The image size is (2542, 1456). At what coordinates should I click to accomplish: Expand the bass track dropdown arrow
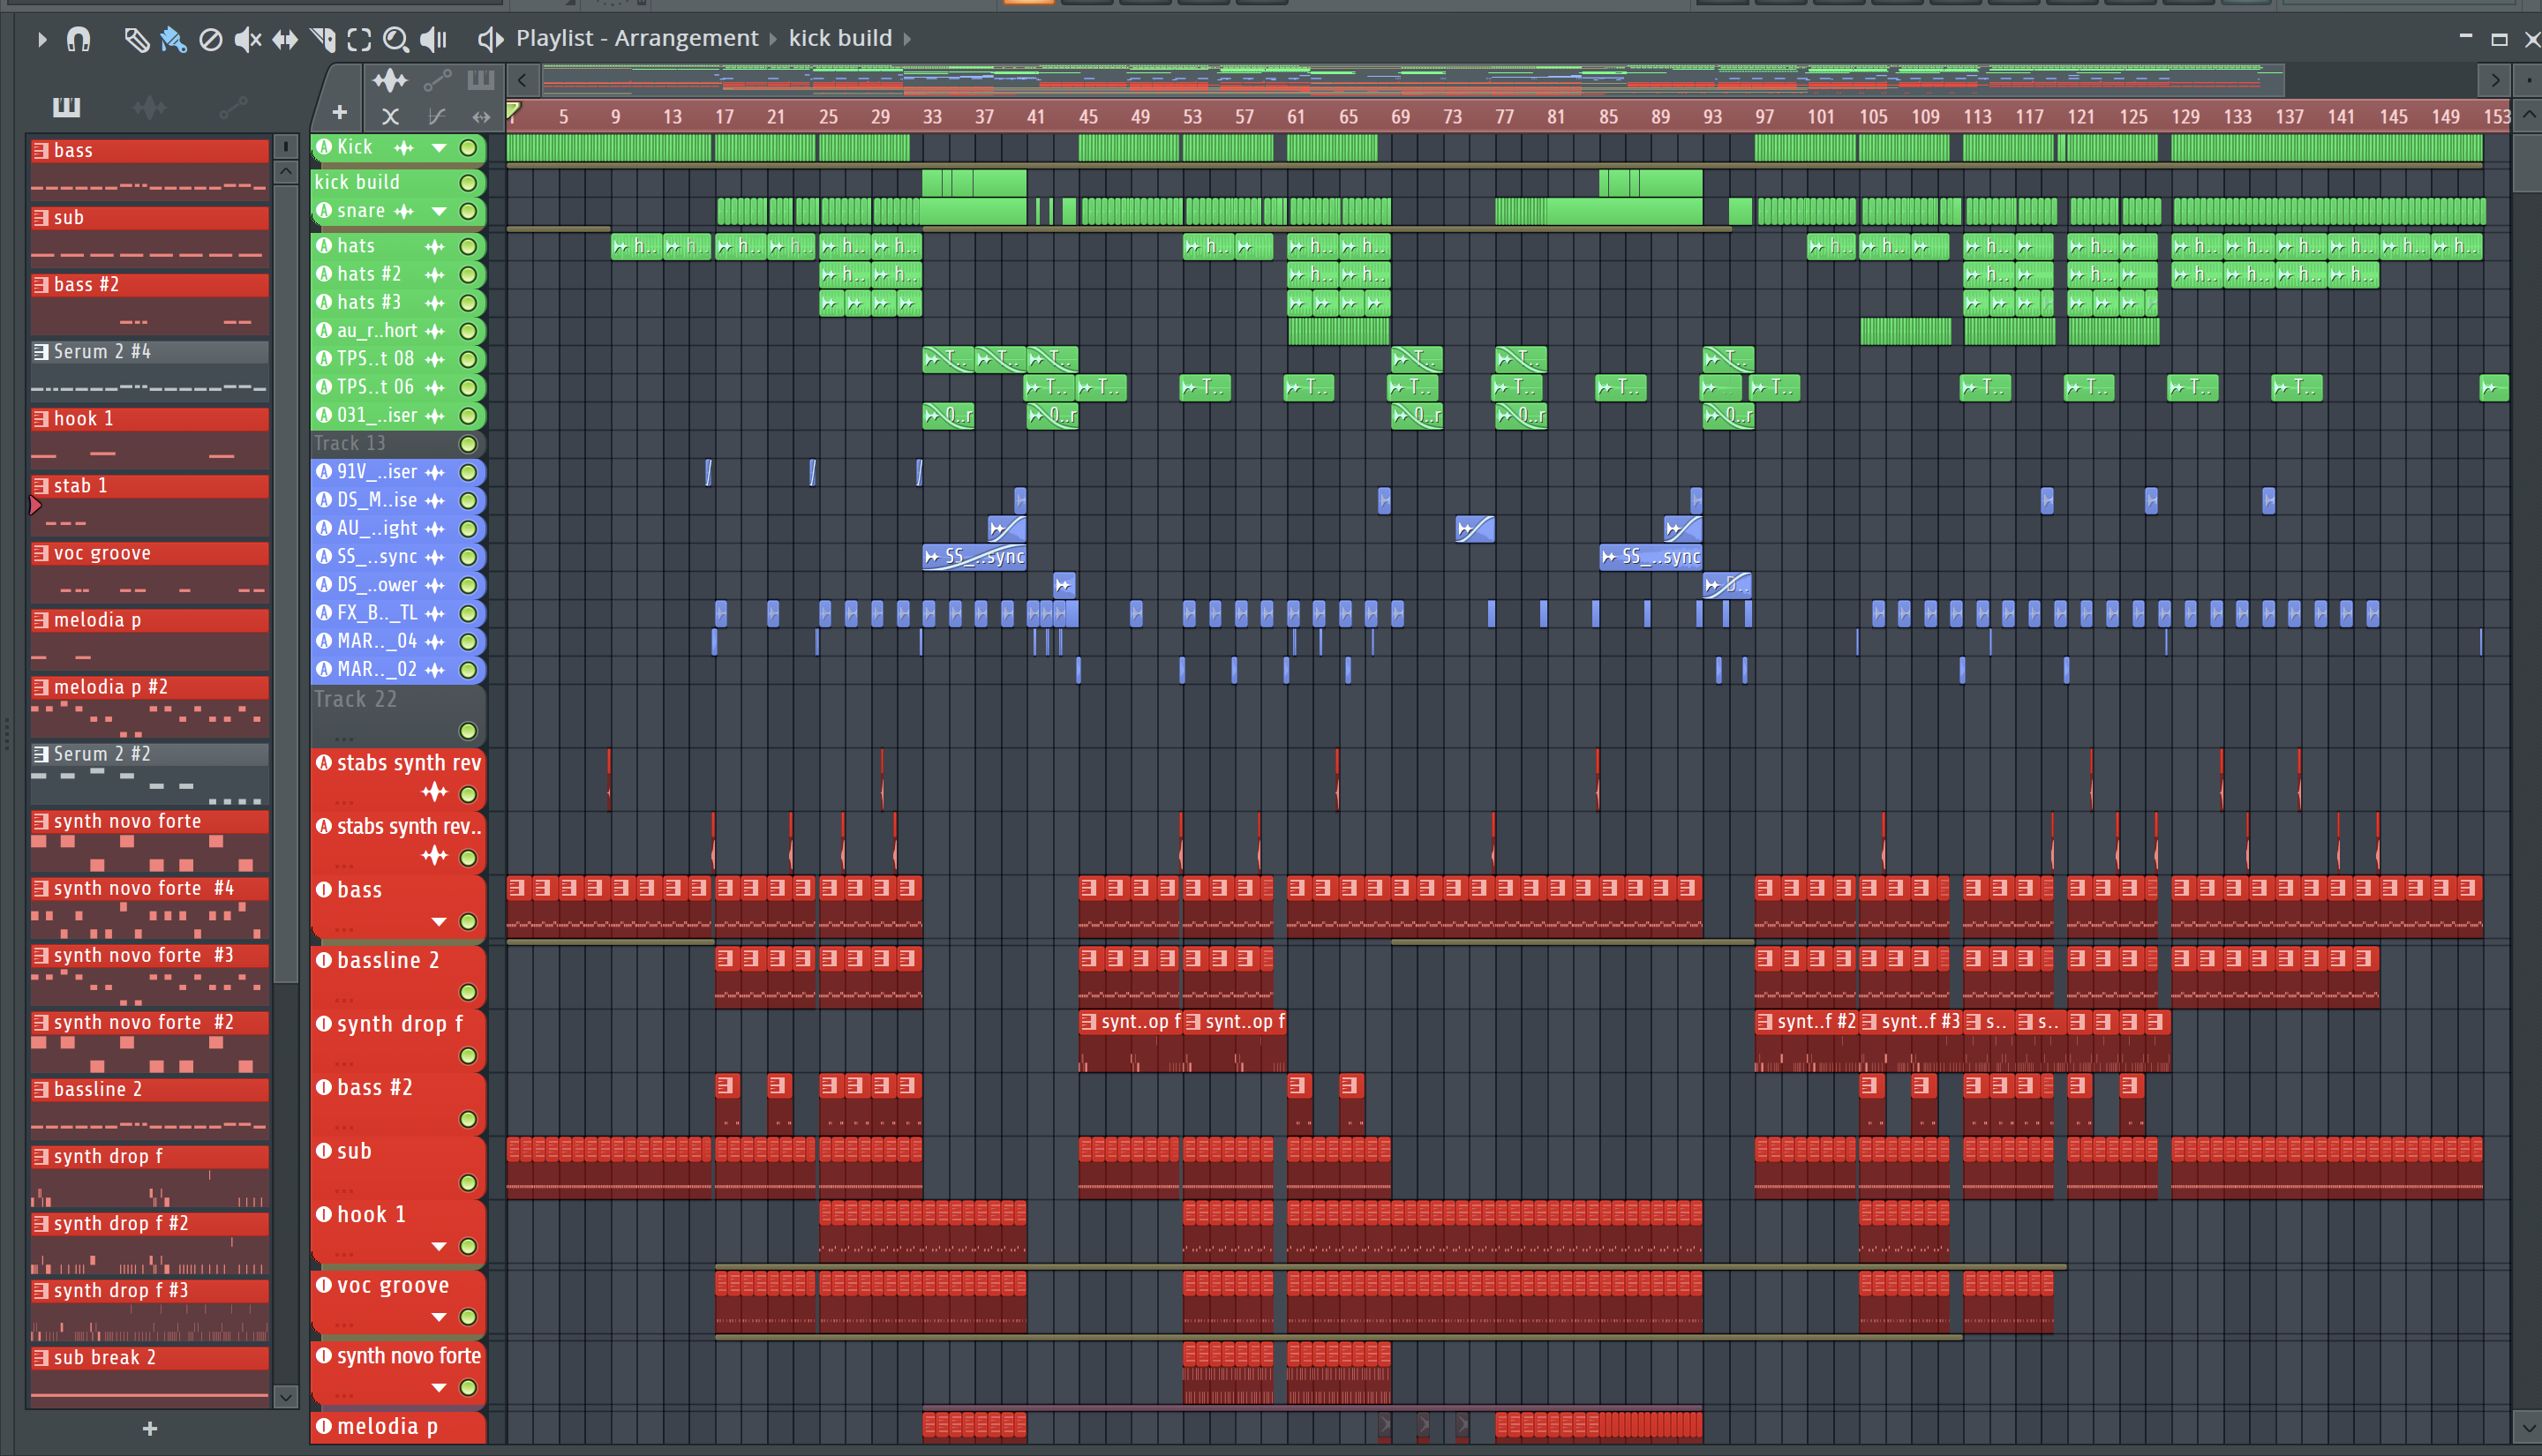pyautogui.click(x=439, y=922)
